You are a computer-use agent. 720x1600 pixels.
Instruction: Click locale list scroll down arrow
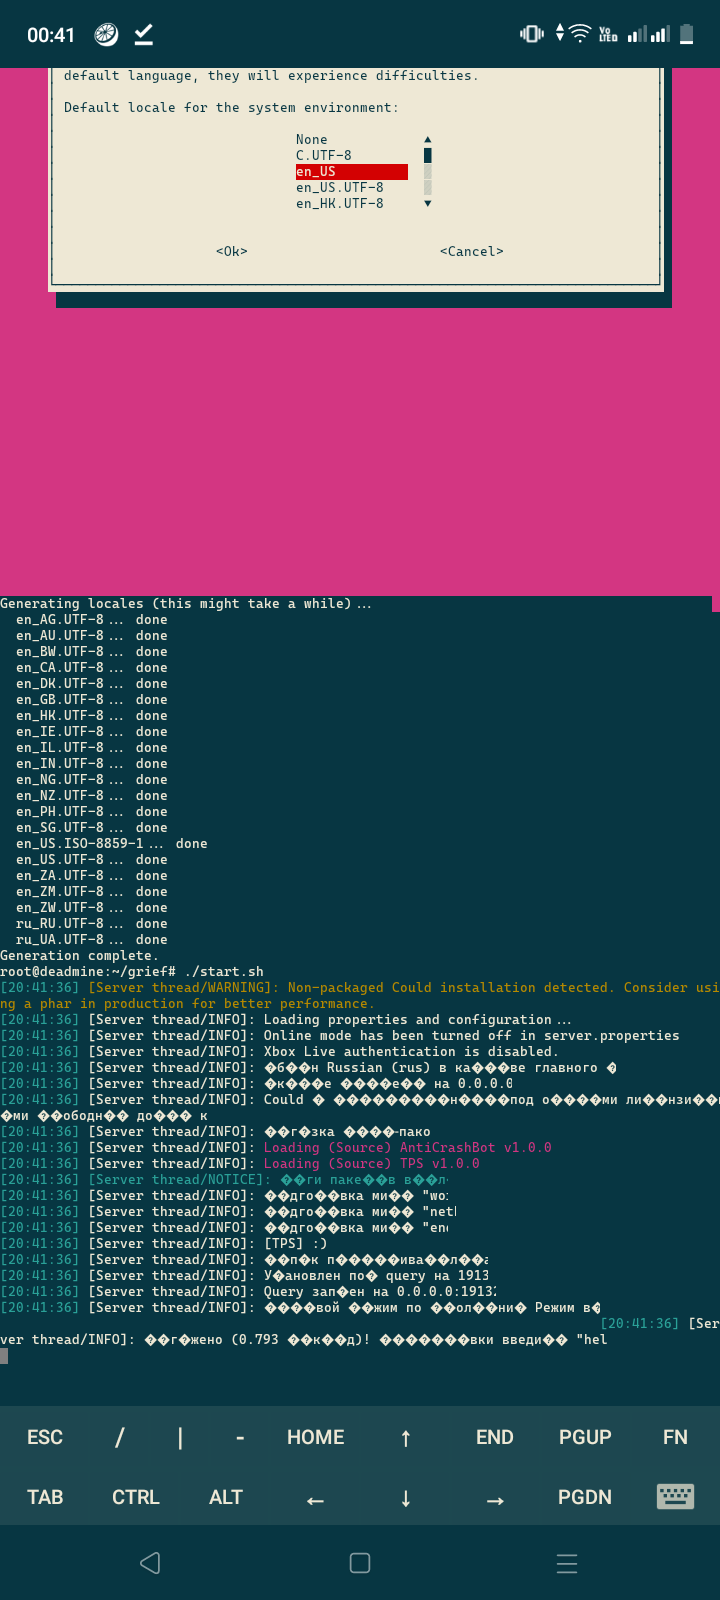tap(428, 204)
